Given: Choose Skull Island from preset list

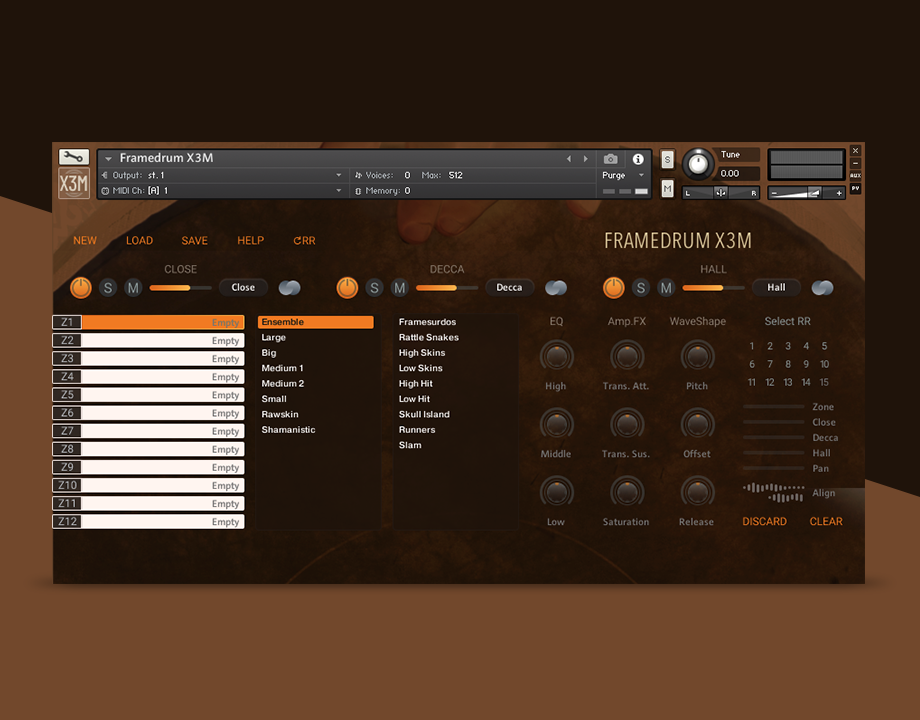Looking at the screenshot, I should [x=424, y=414].
